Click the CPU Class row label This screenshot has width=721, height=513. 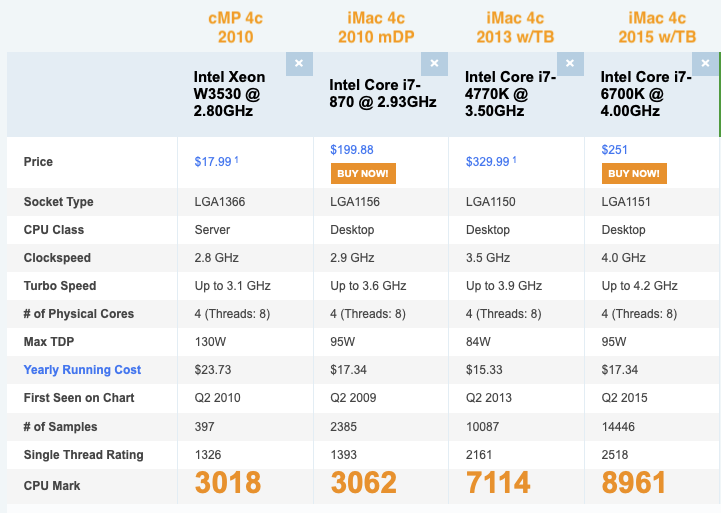pyautogui.click(x=54, y=230)
